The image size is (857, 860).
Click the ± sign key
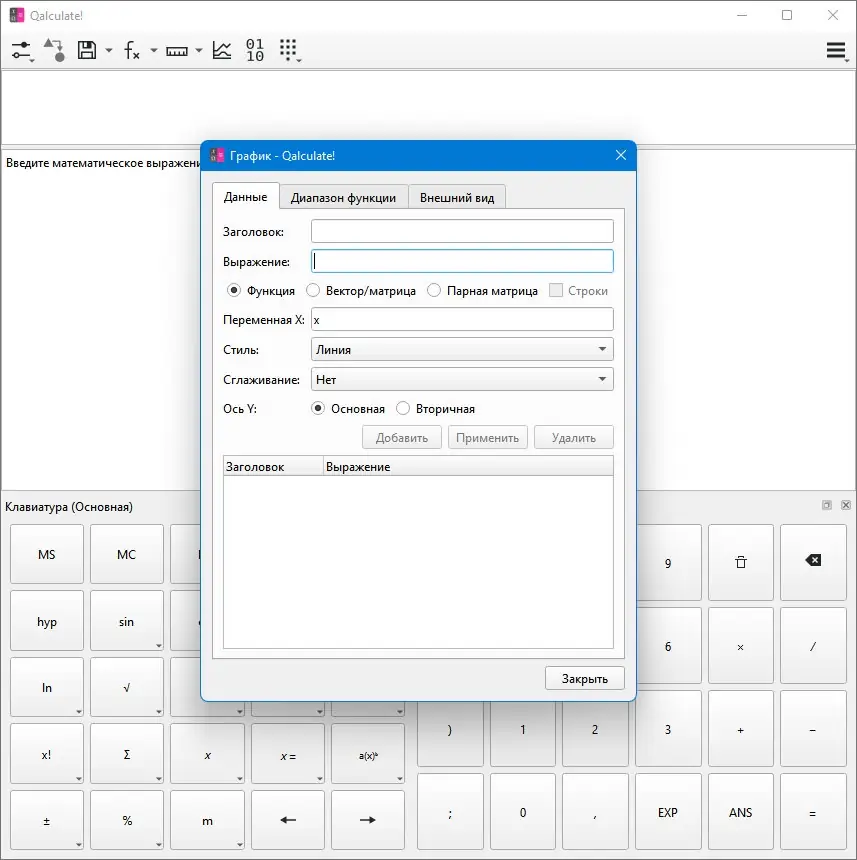[x=47, y=821]
